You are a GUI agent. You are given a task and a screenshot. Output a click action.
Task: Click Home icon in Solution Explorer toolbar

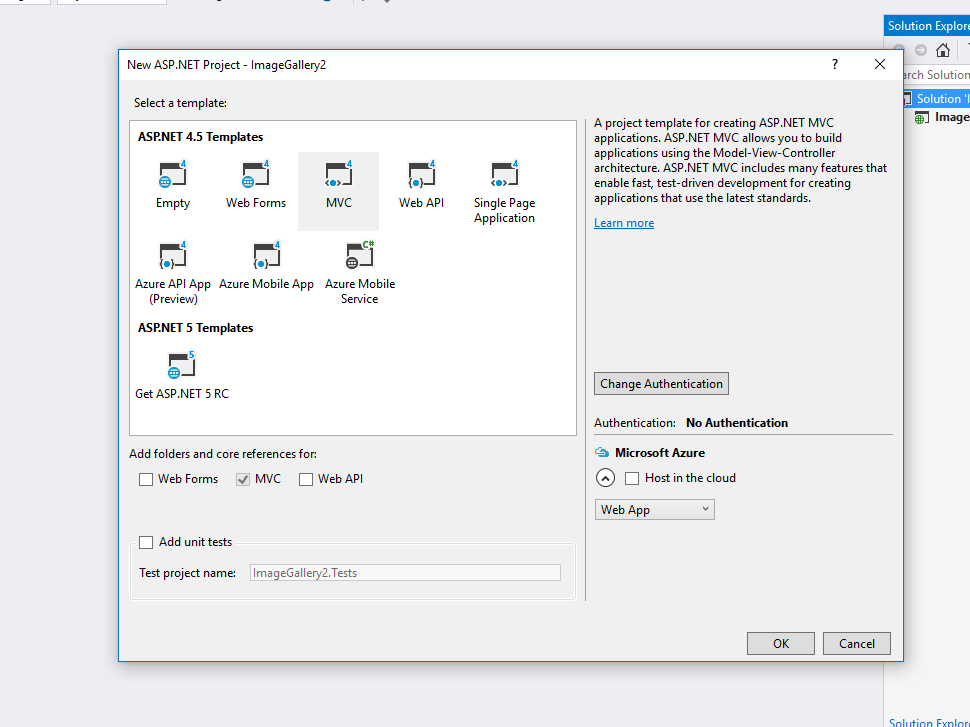coord(943,50)
